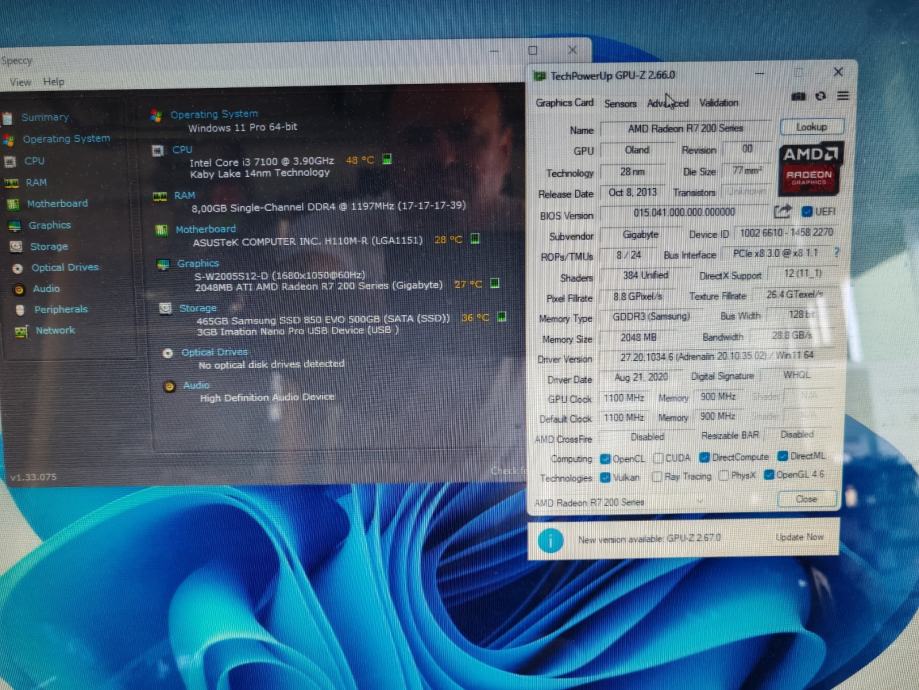Switch to Advanced tab in GPU-Z
This screenshot has height=690, width=919.
(x=668, y=103)
